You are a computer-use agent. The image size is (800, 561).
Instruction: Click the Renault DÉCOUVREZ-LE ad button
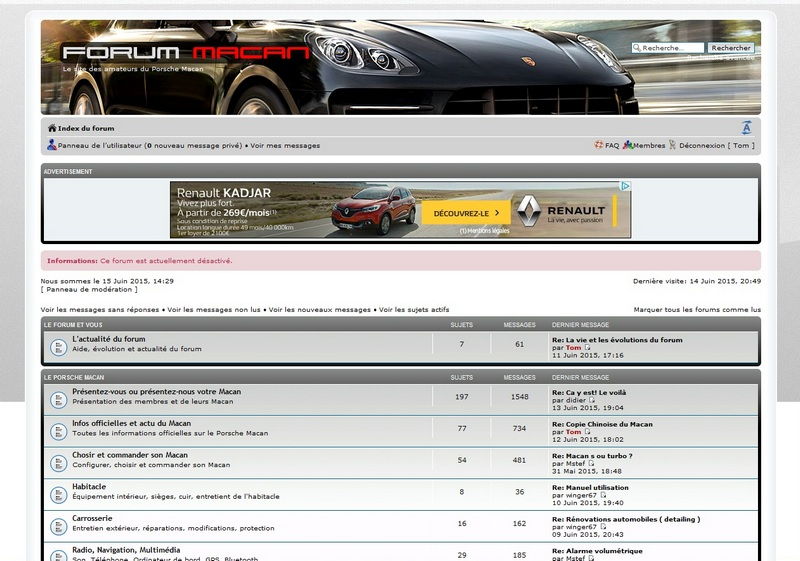pyautogui.click(x=466, y=213)
